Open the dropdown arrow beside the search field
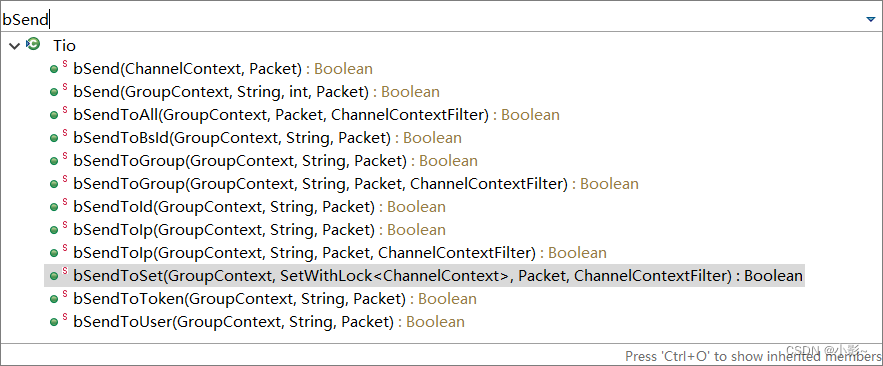The image size is (883, 366). [871, 20]
